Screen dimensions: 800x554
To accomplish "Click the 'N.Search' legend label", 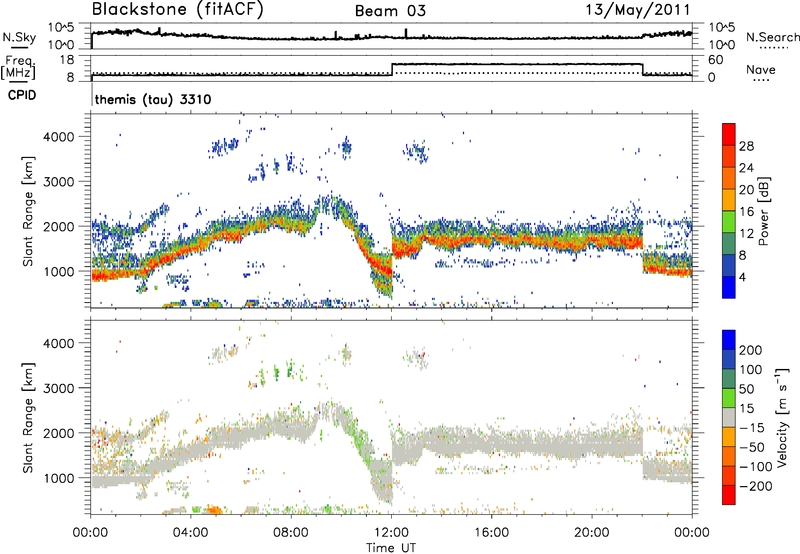I will (x=772, y=37).
